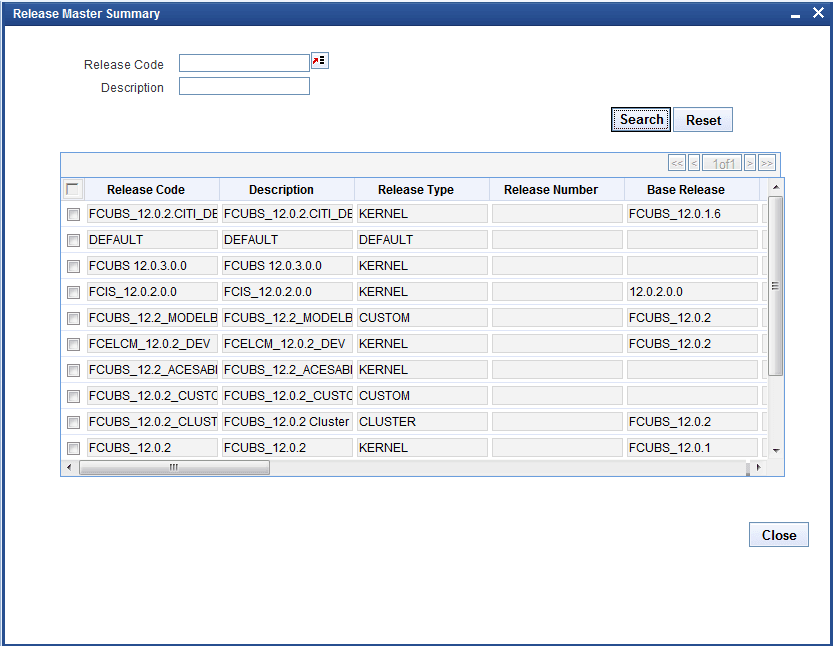The image size is (833, 646).
Task: Select the FCUBS_12.0.2.CITI_DE release code cell
Action: click(152, 214)
